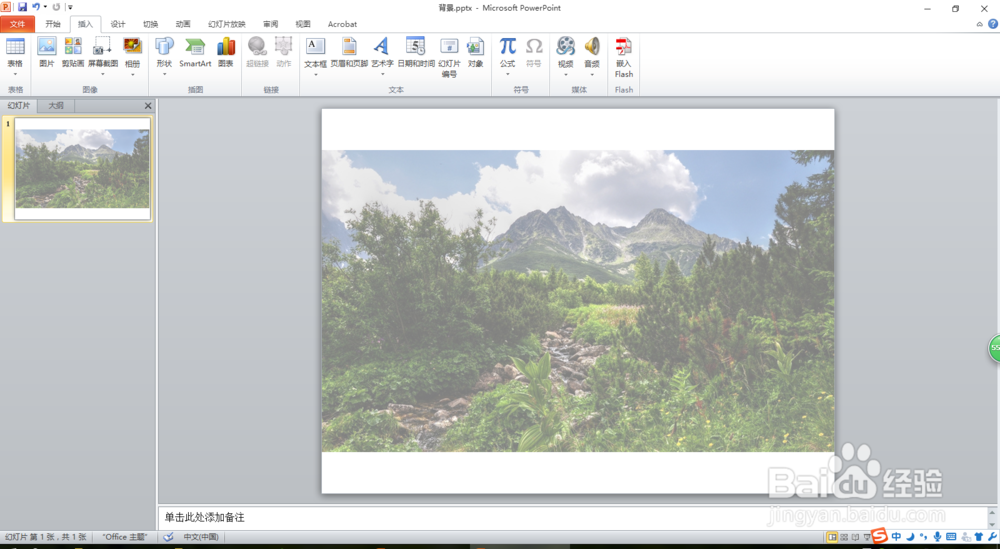Viewport: 1000px width, 549px height.
Task: Open 页眉和页脚 header and footer
Action: [349, 52]
